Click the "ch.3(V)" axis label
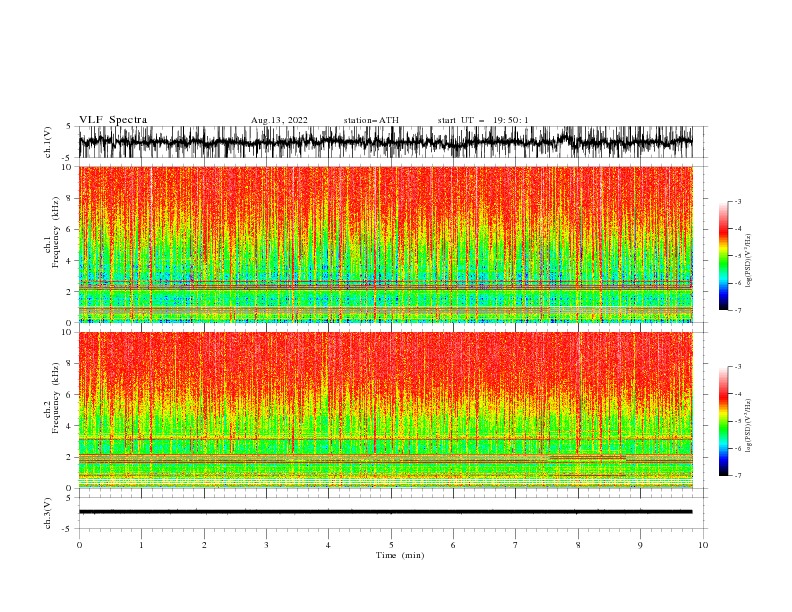 click(x=48, y=513)
